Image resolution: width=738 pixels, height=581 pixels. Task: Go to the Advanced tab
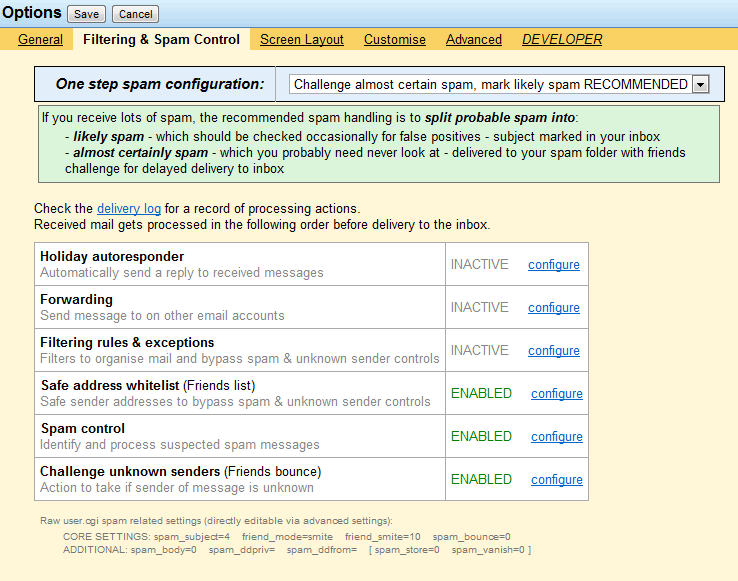[474, 40]
